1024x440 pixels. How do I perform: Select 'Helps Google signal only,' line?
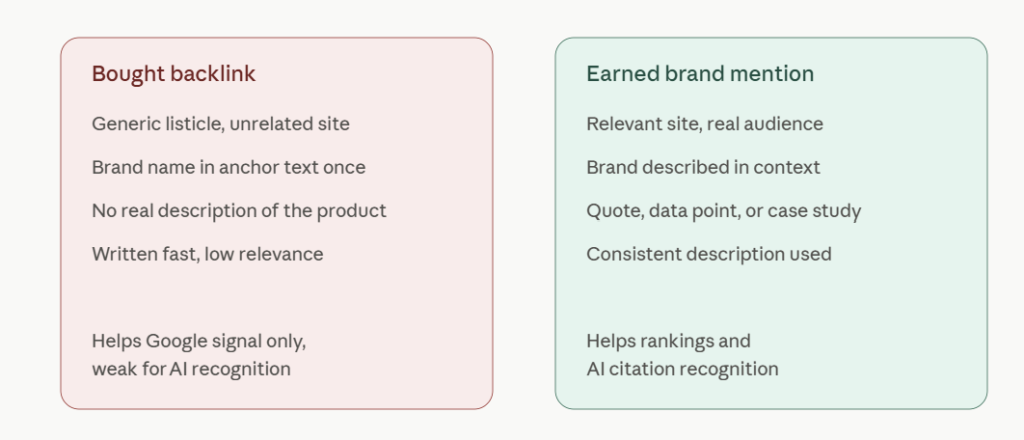pos(199,341)
